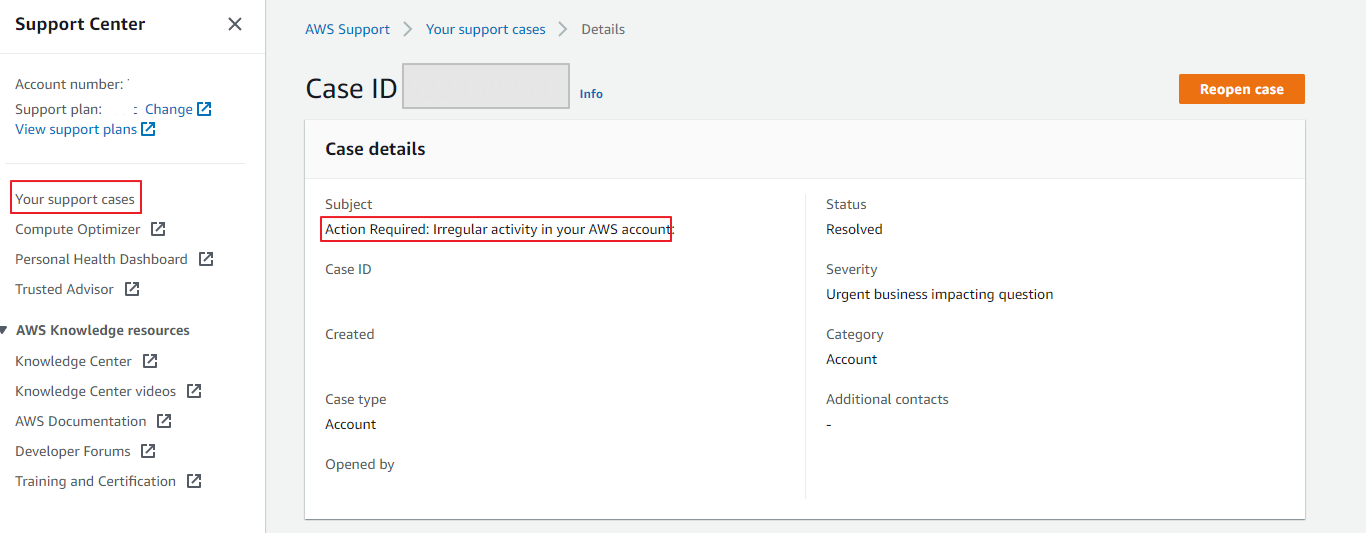Click the Account value under Case type
This screenshot has width=1366, height=533.
[350, 424]
